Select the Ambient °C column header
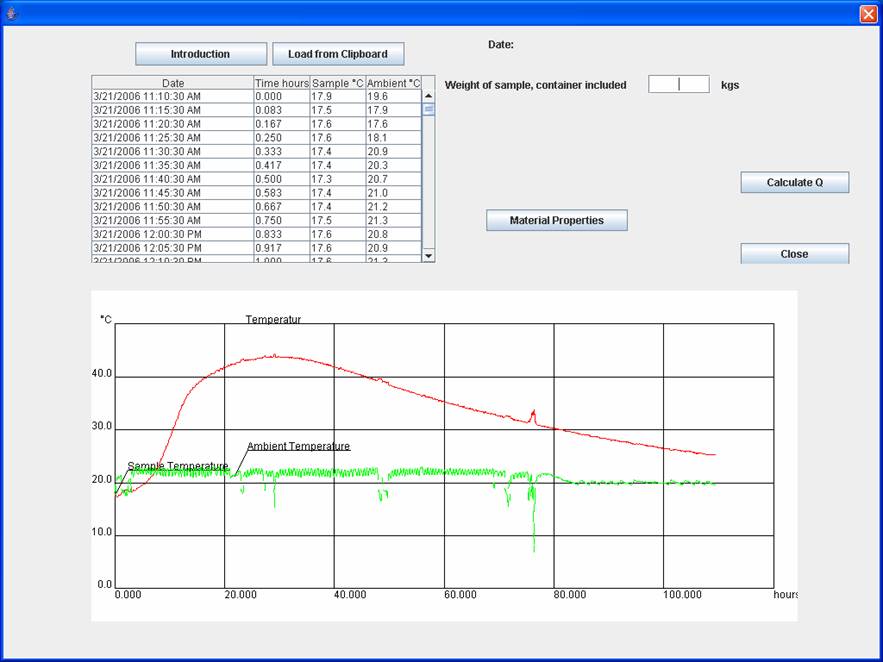This screenshot has width=883, height=662. [x=393, y=83]
